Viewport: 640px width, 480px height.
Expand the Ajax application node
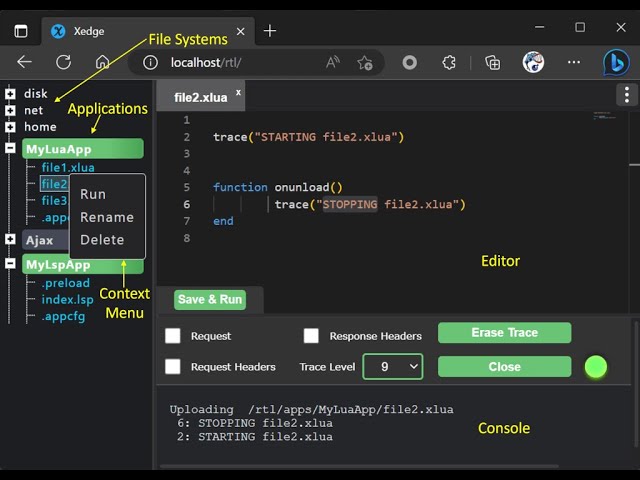coord(10,240)
